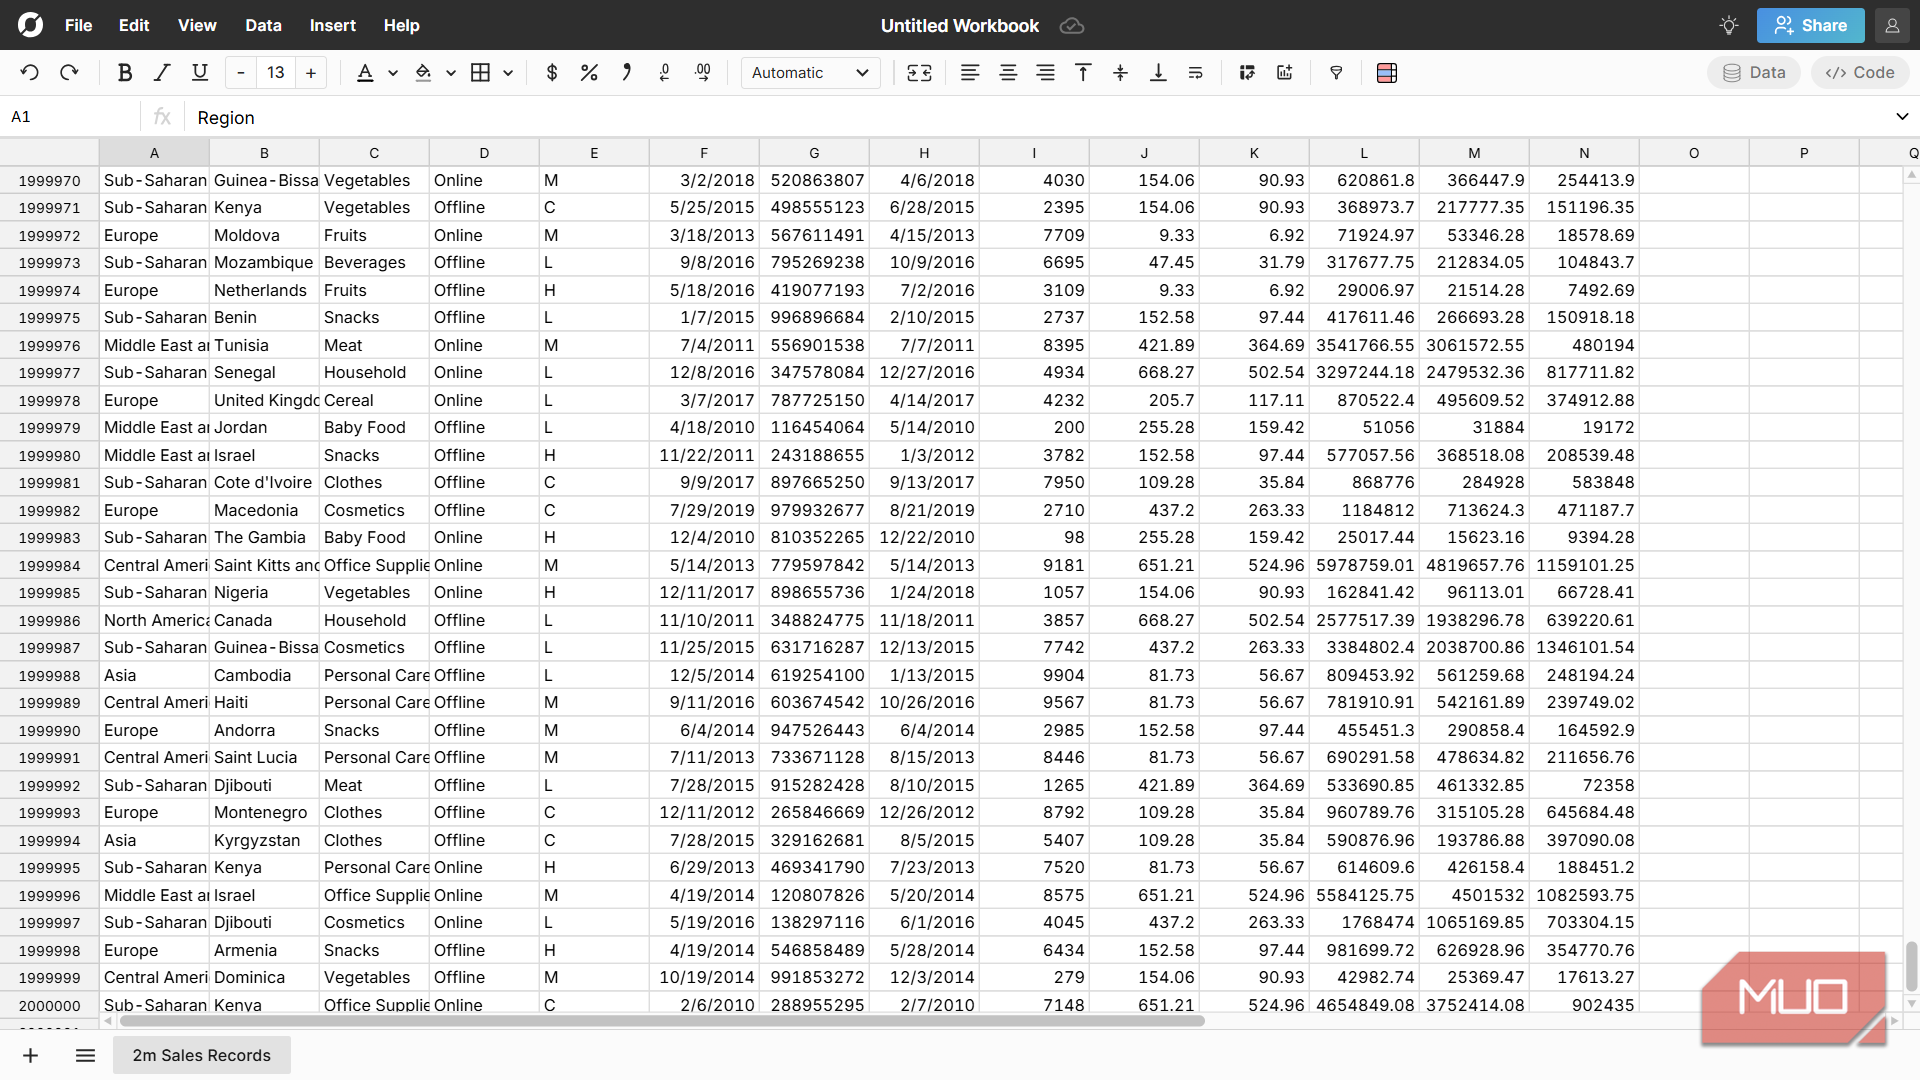Open the fill color picker
The image size is (1920, 1080).
423,72
